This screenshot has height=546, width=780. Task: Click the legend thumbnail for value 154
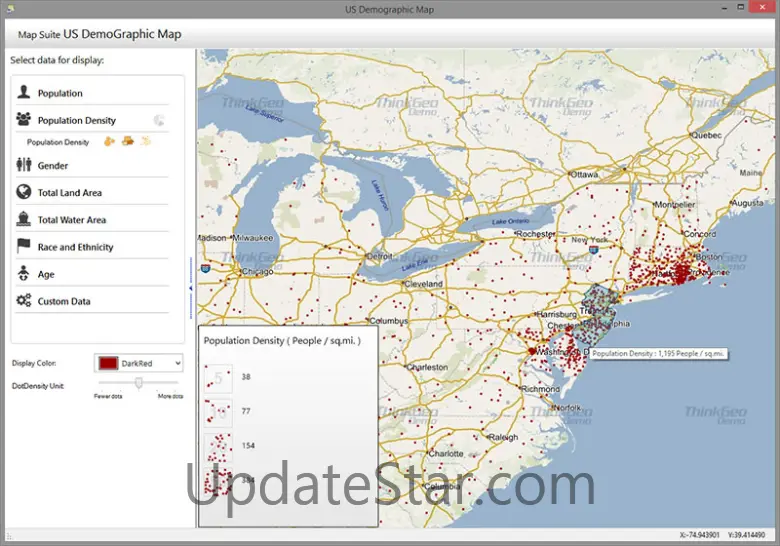point(218,445)
